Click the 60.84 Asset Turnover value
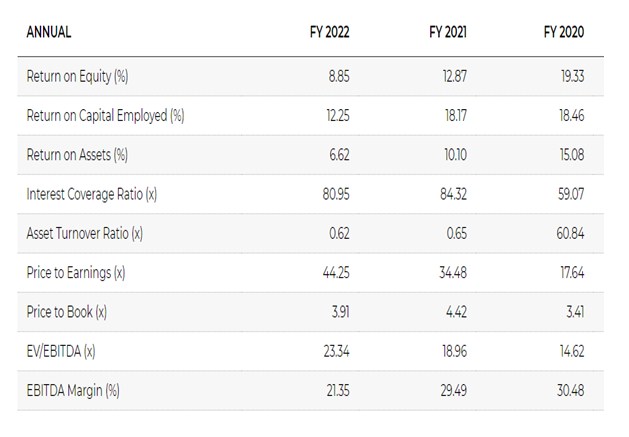Viewport: 629px width, 437px height. [570, 233]
